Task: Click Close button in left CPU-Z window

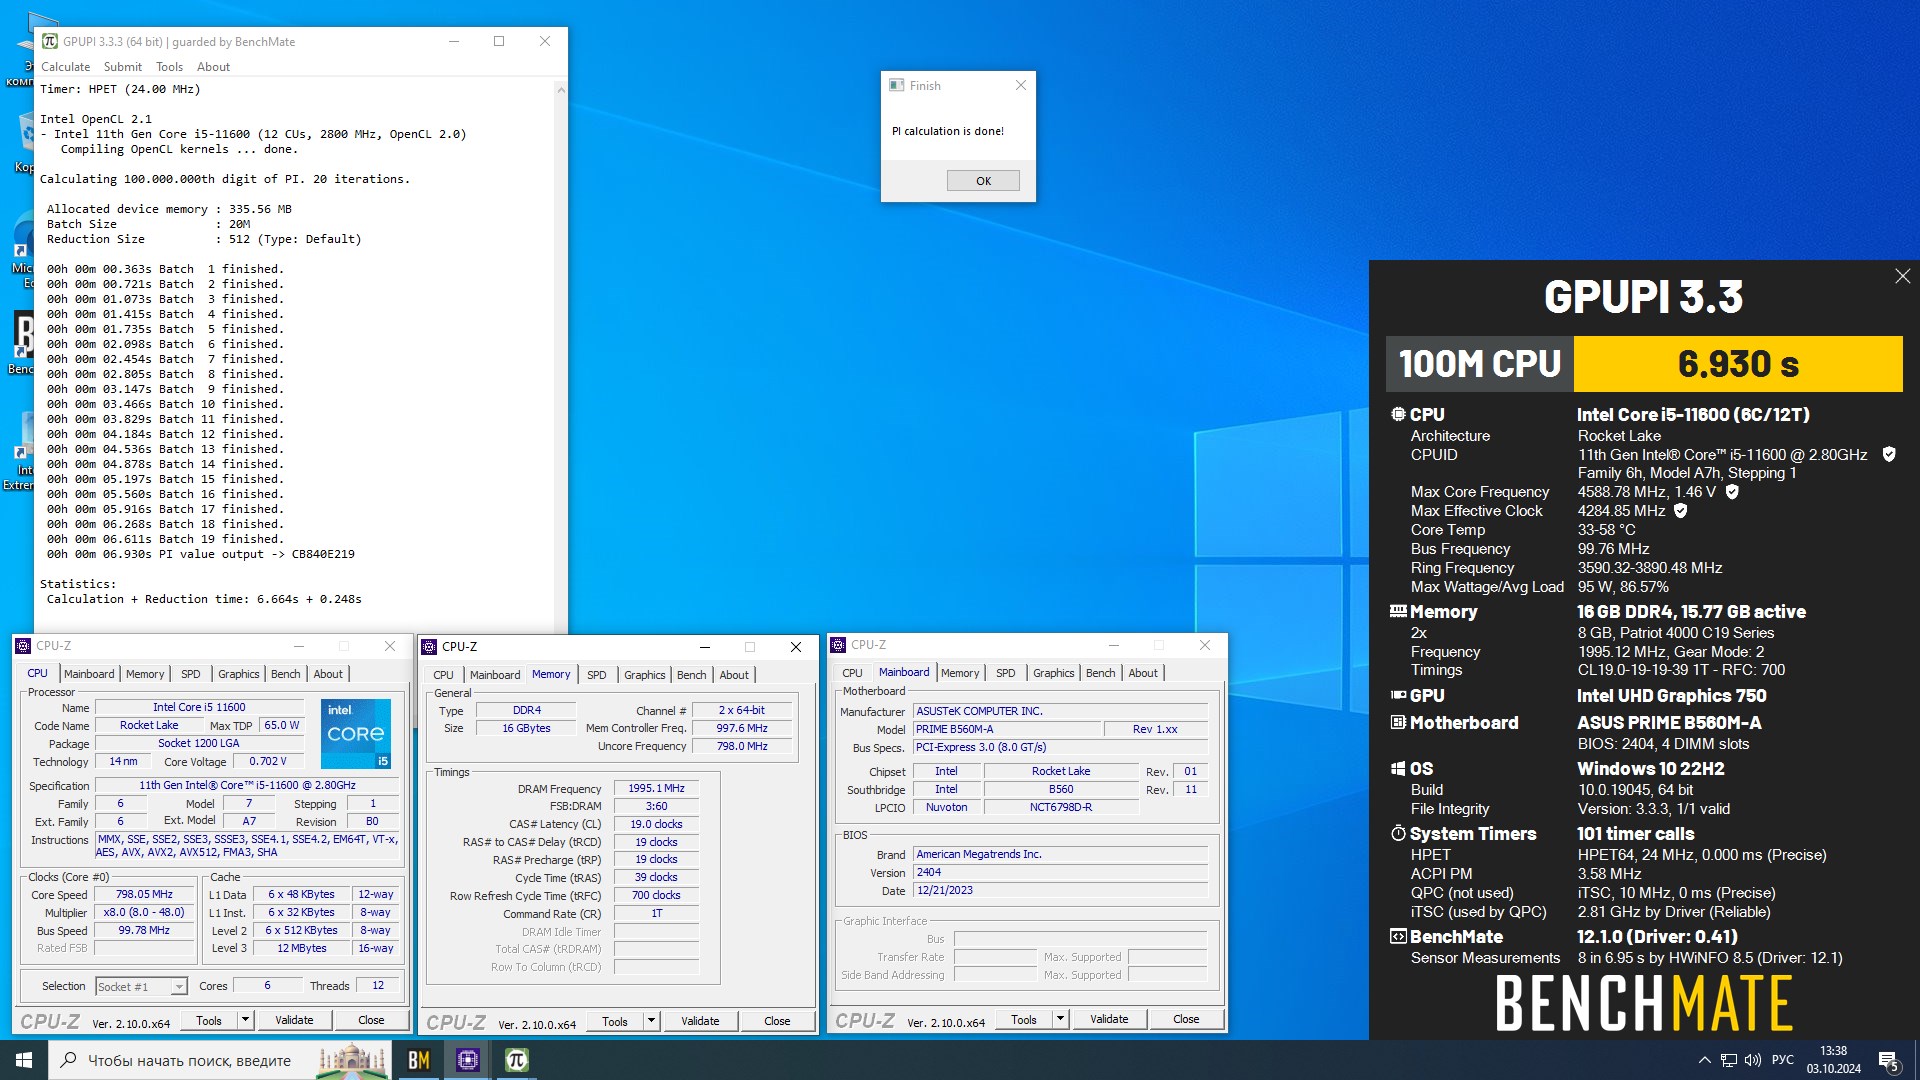Action: [371, 1020]
